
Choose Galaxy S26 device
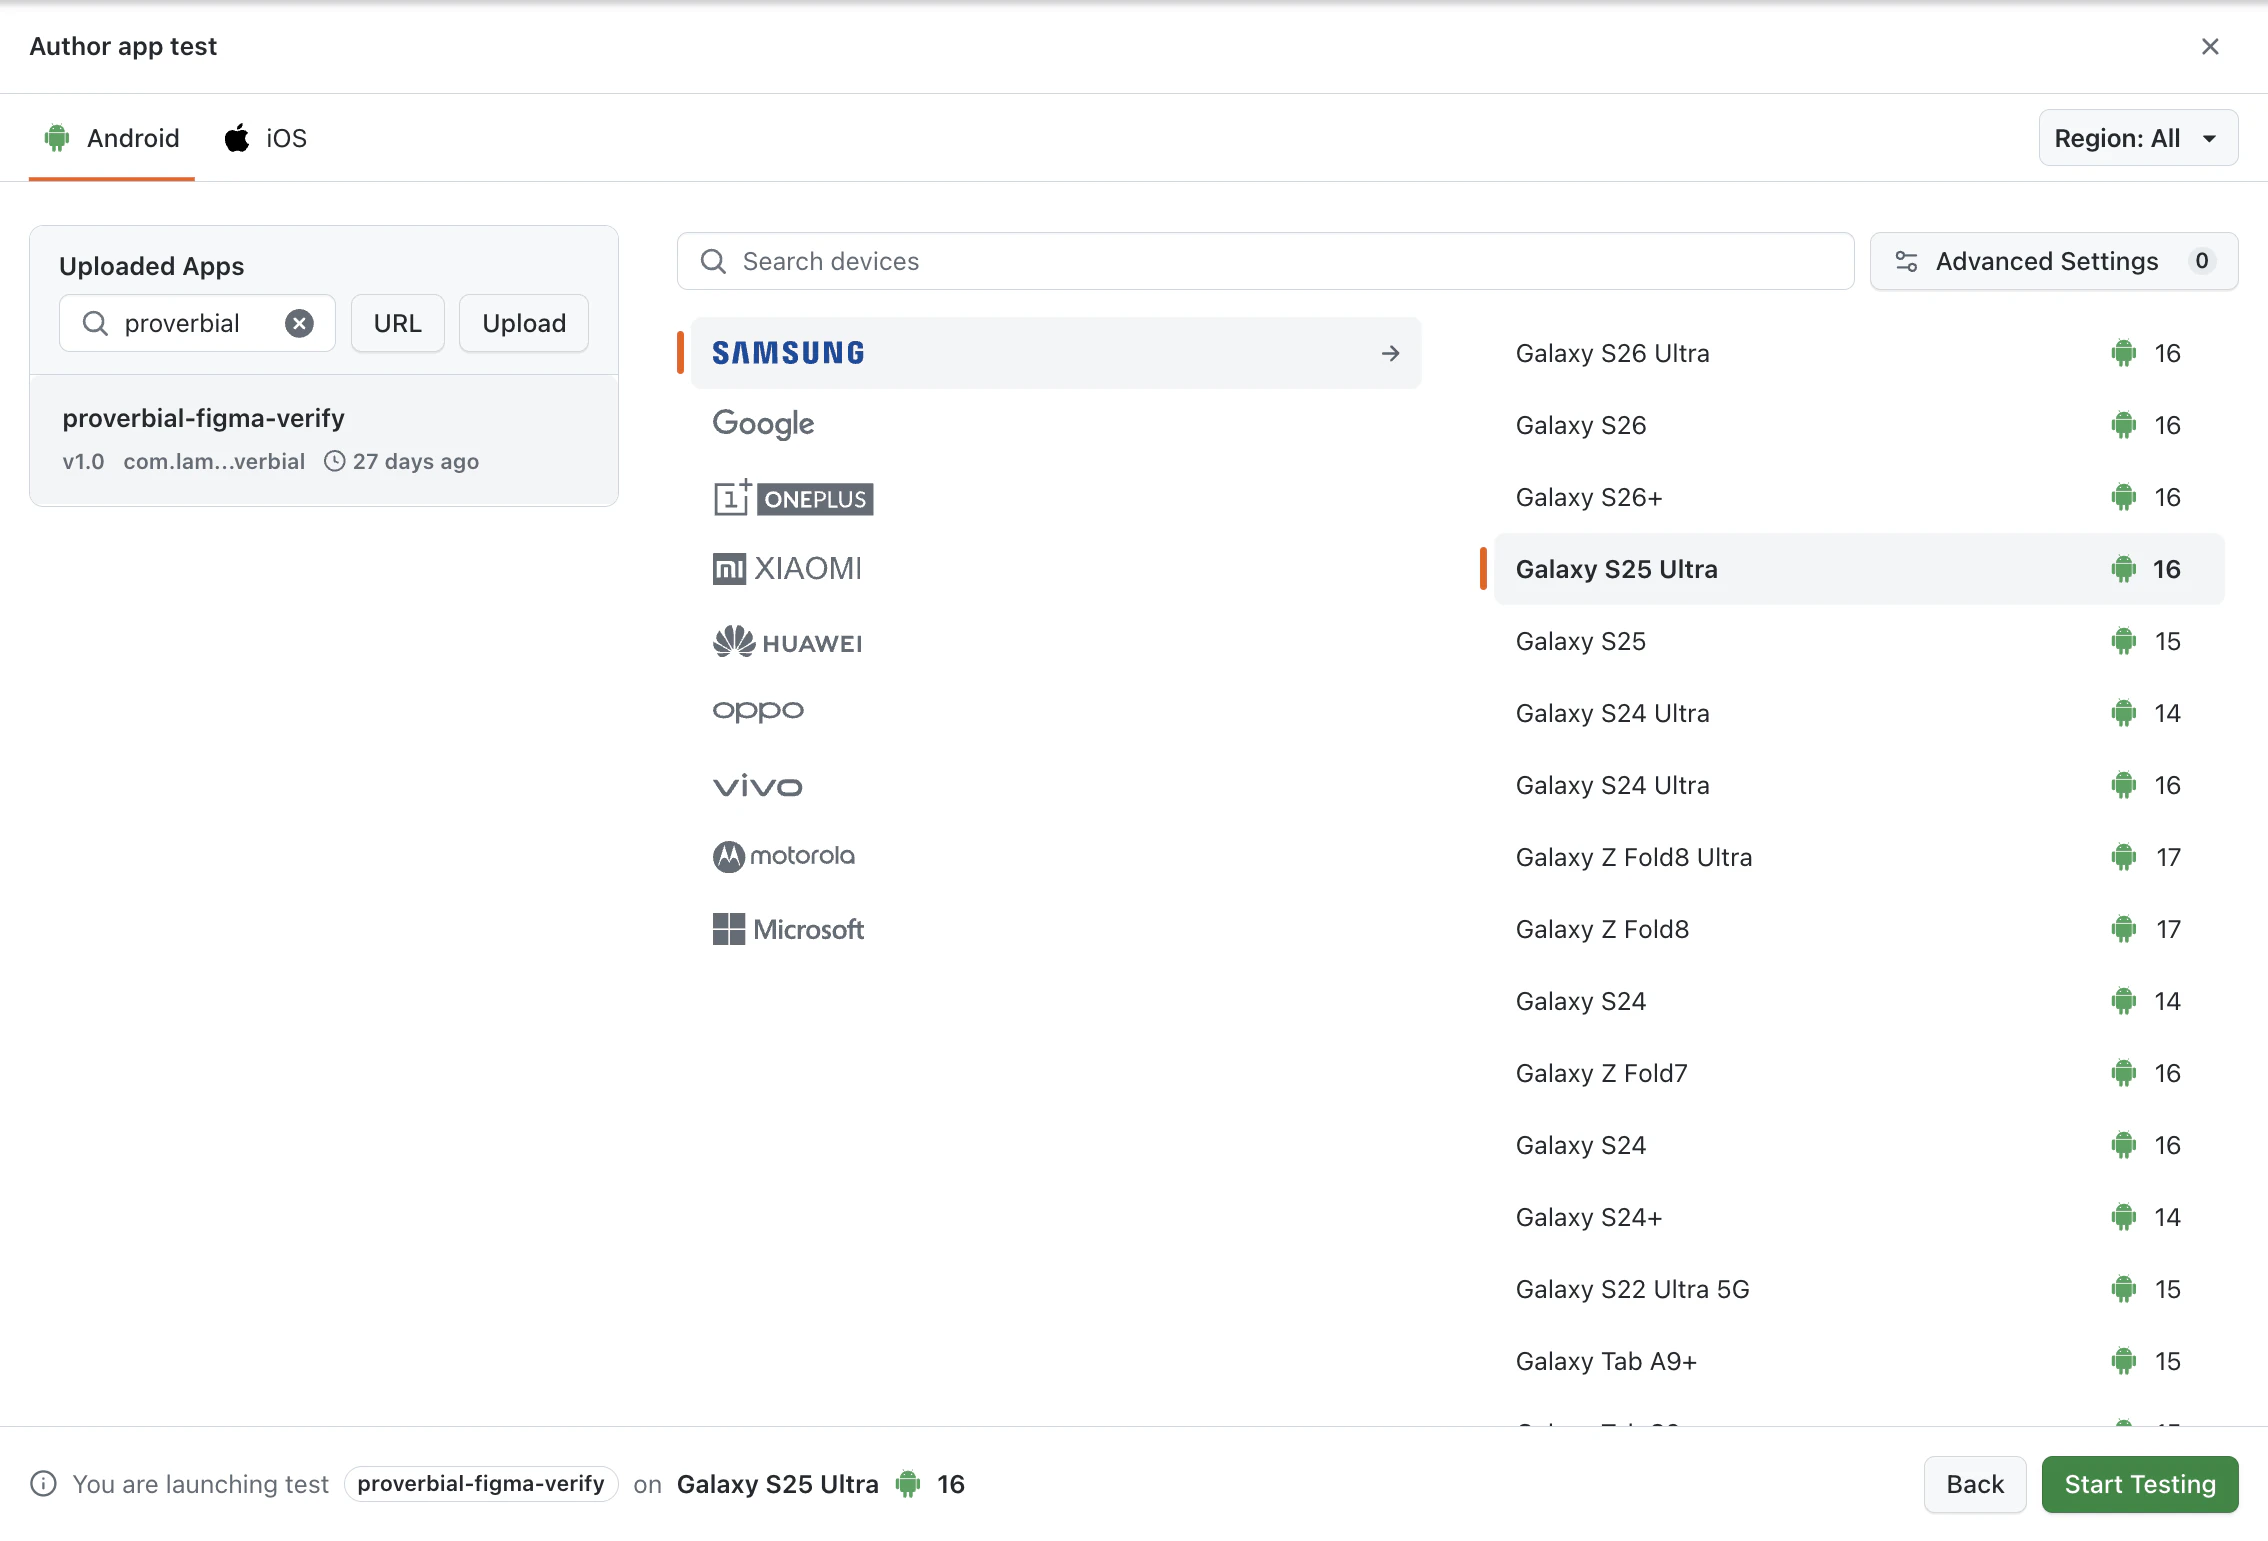[x=1859, y=425]
